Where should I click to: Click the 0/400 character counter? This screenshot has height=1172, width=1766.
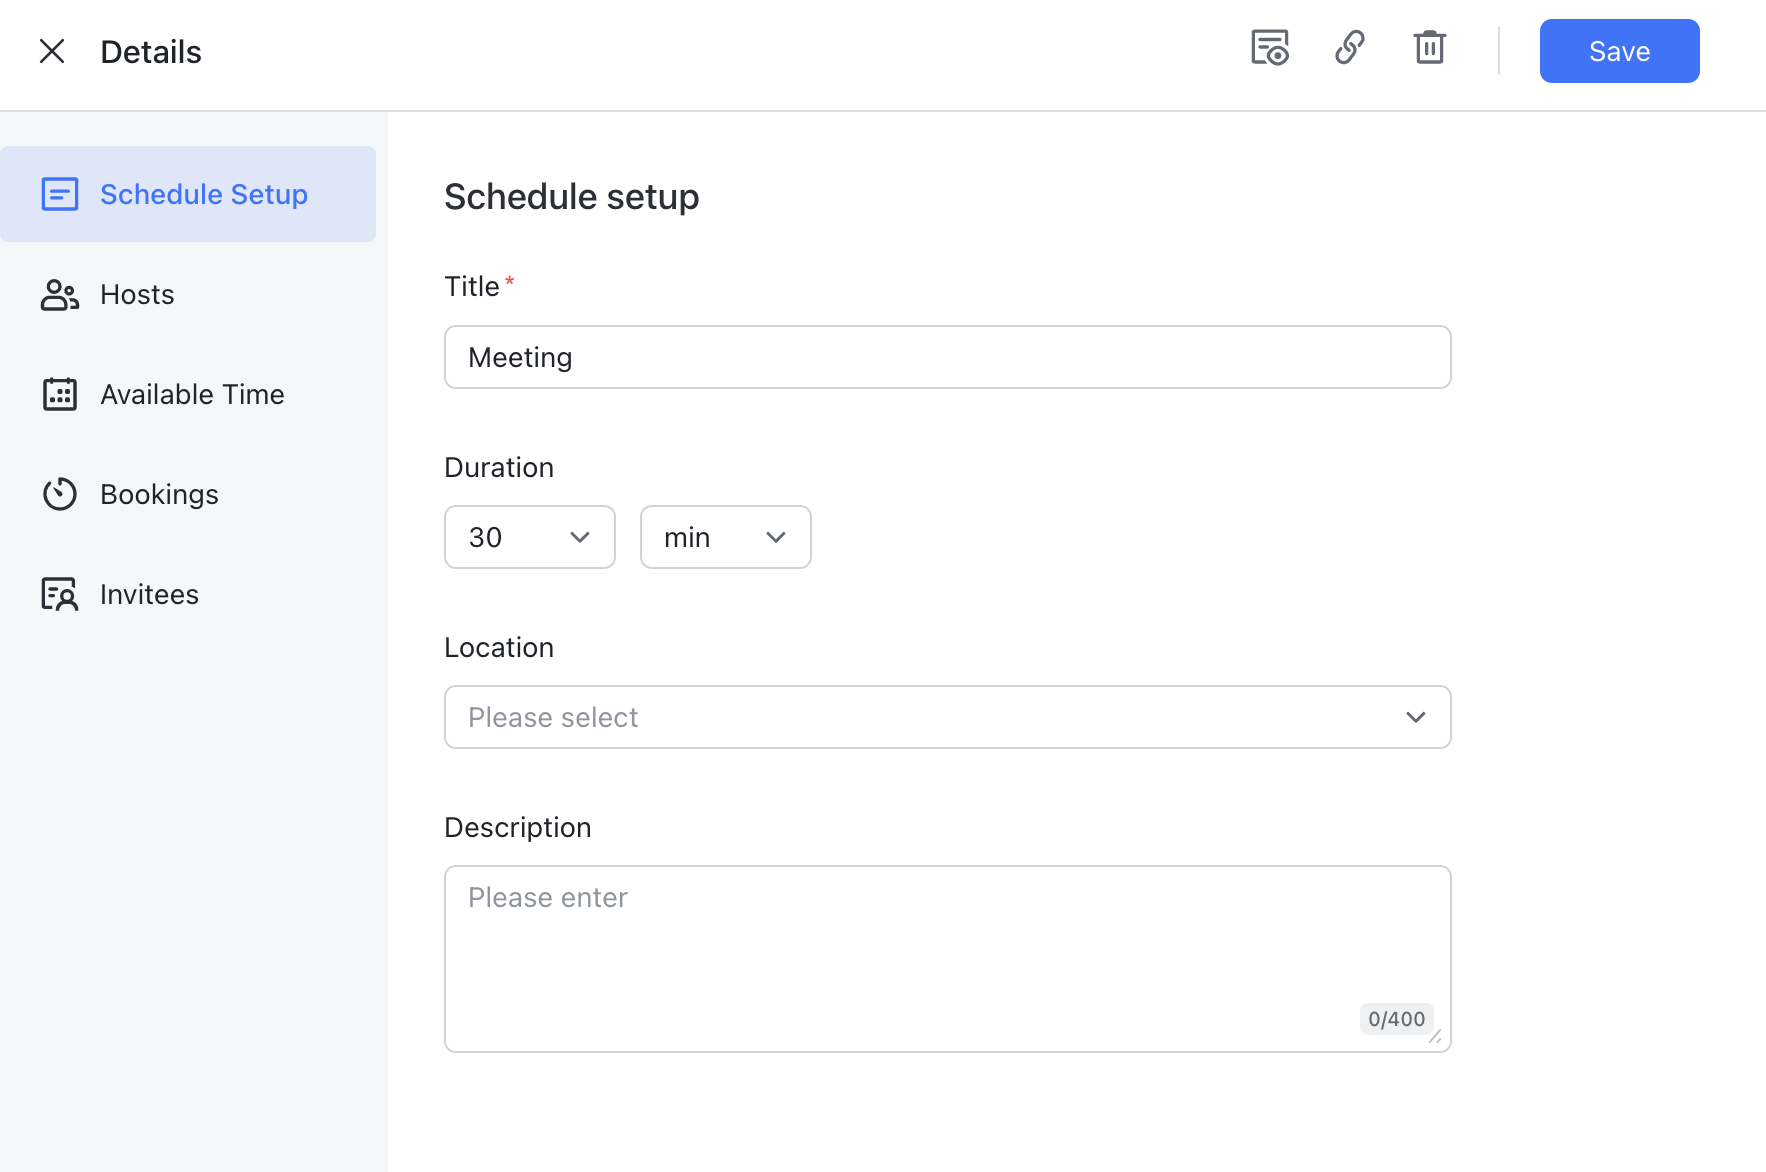[1396, 1019]
